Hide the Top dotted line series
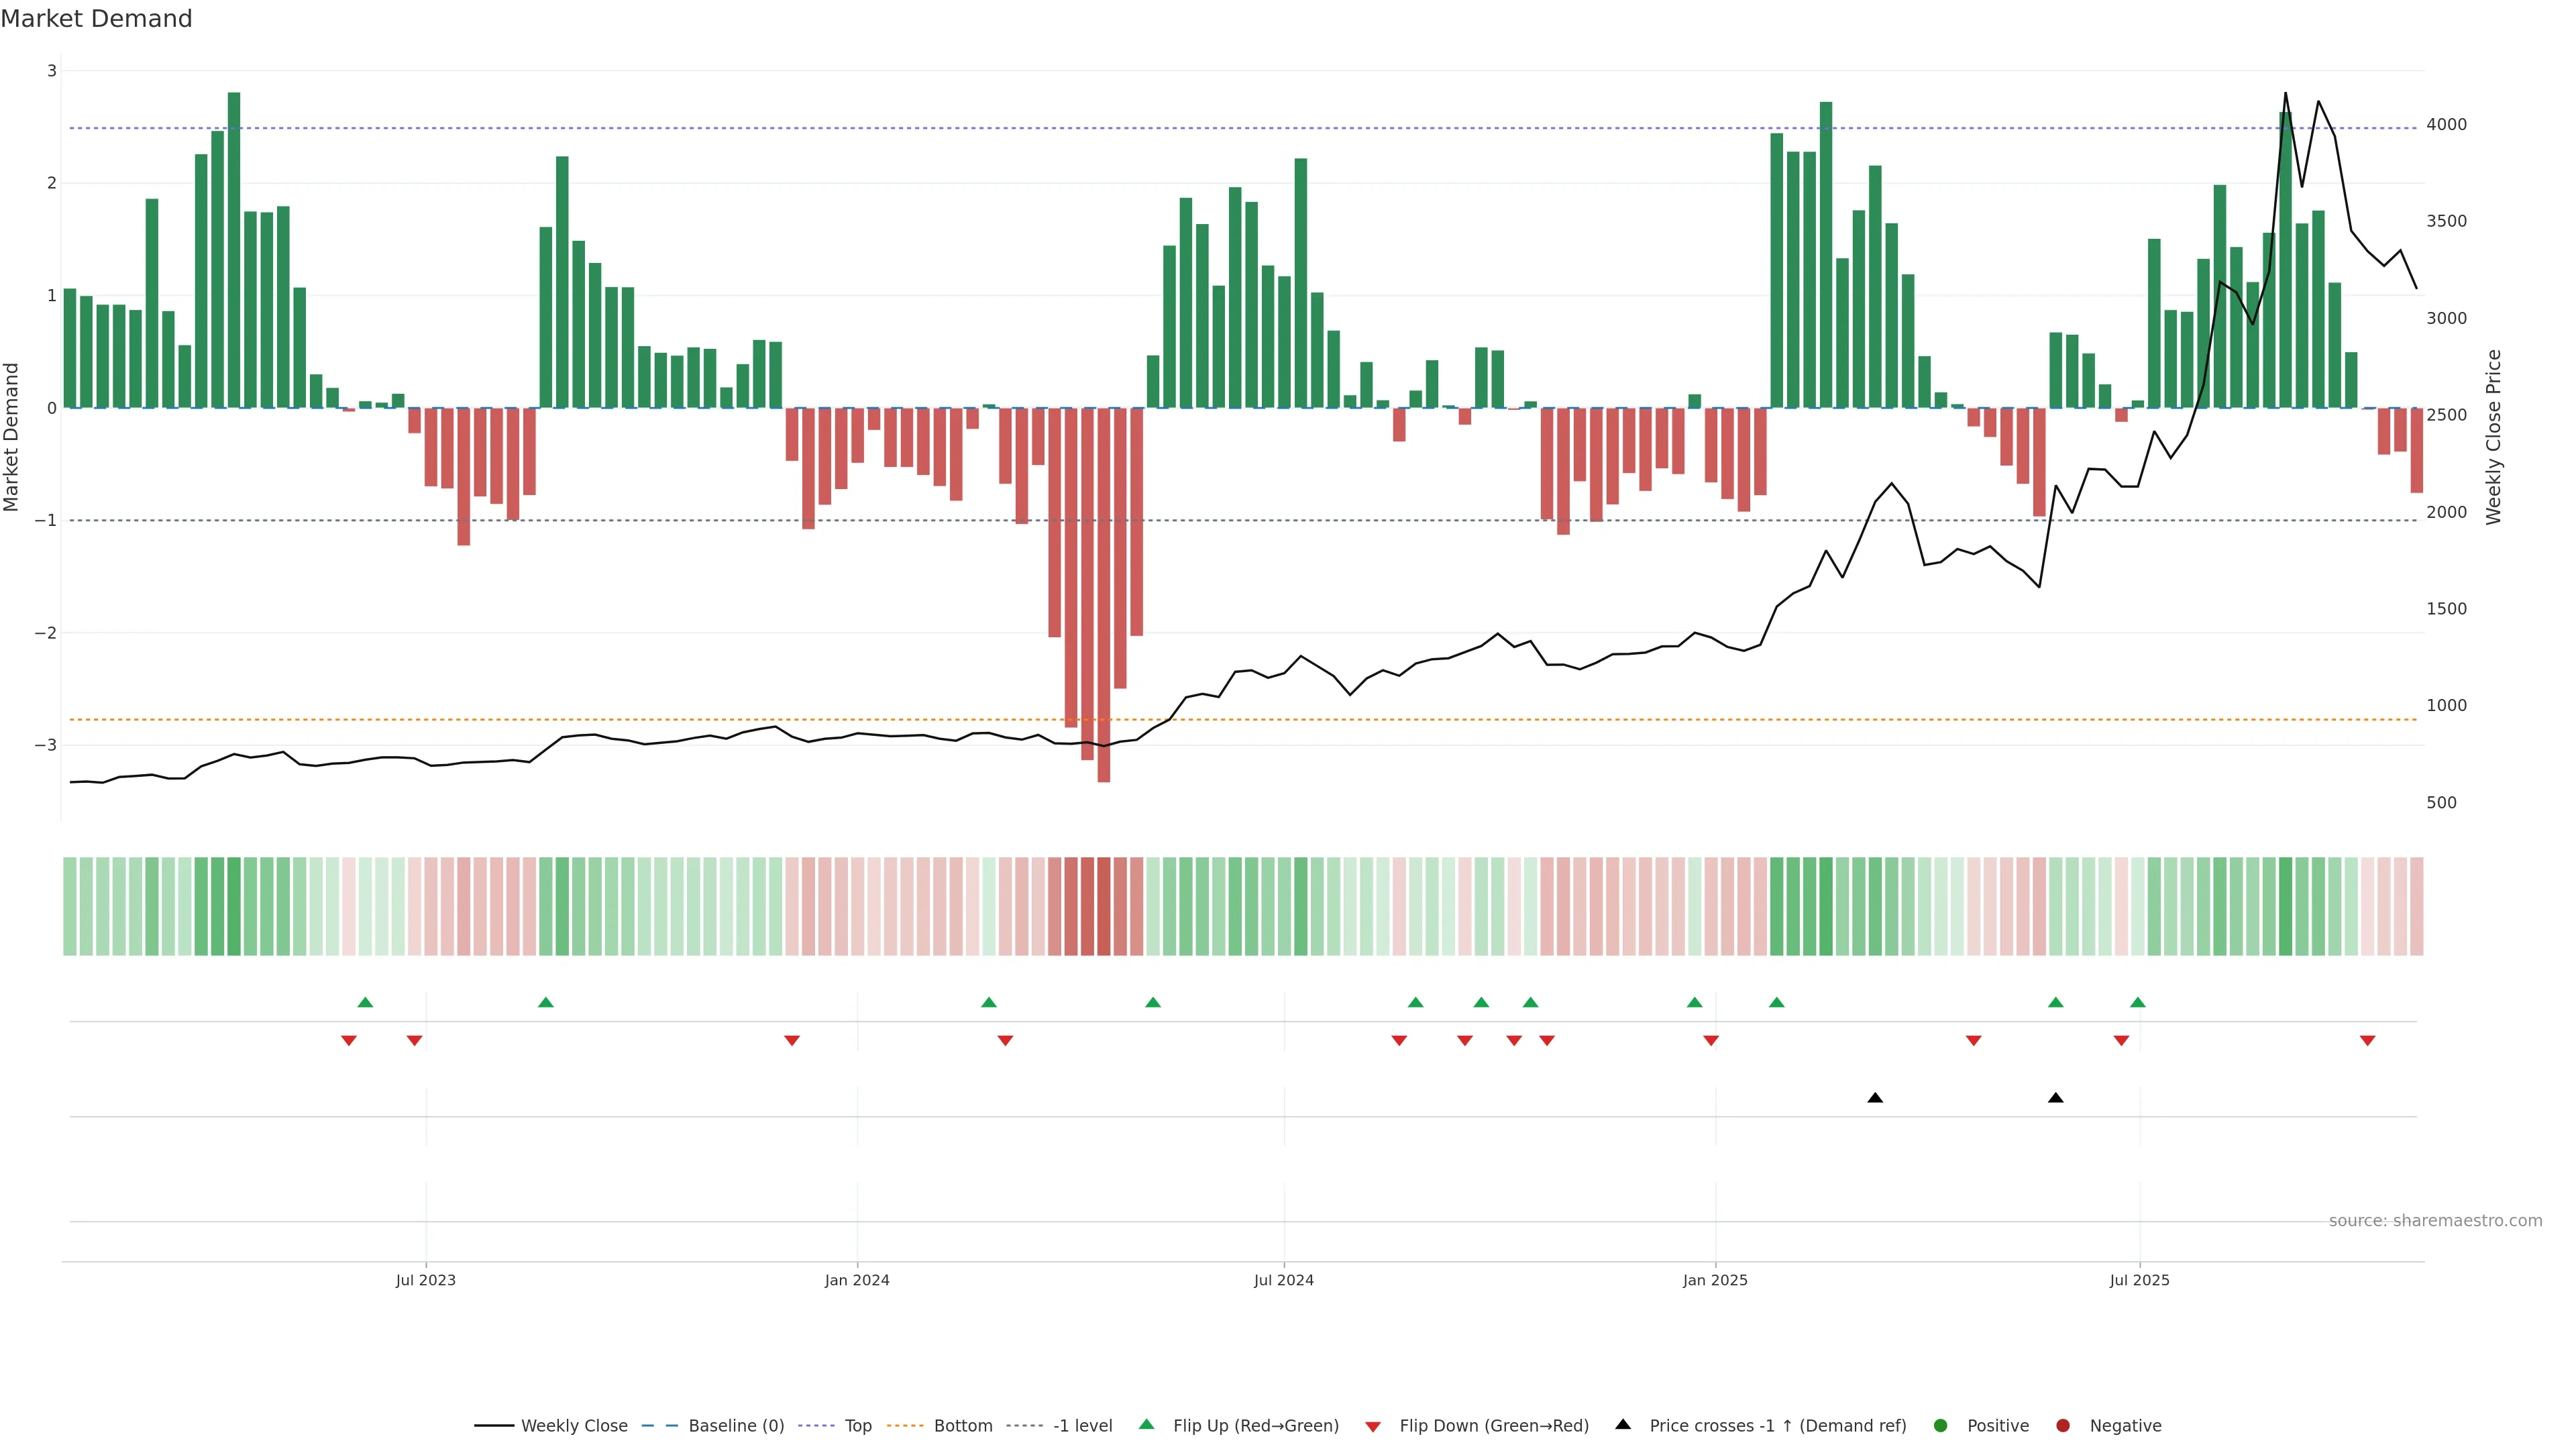Screen dimensions: 2576x1449 pyautogui.click(x=857, y=1426)
